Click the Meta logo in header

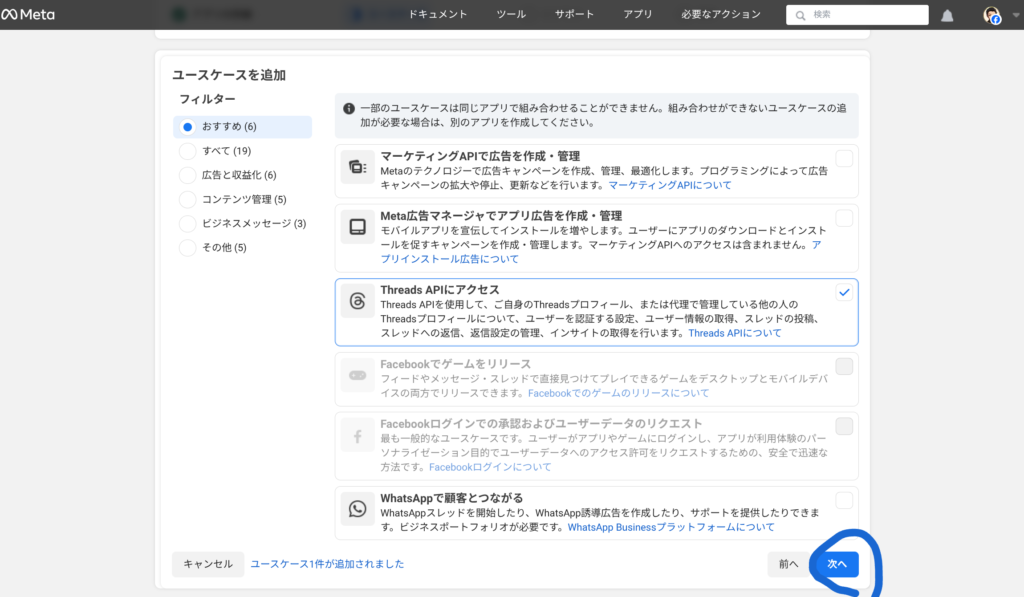click(28, 15)
